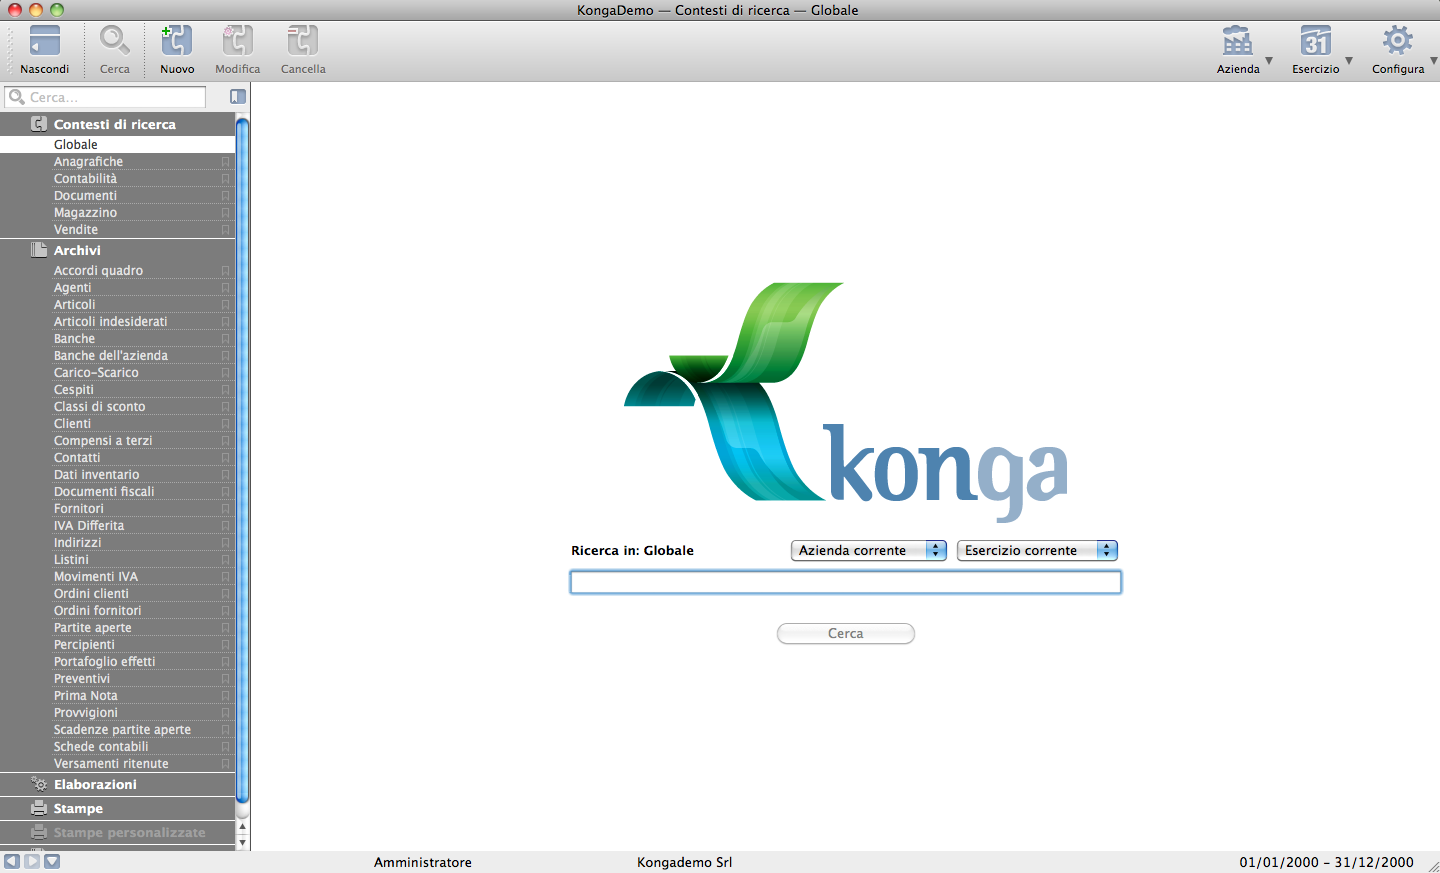Open the Esercizio corrente dropdown

(x=1036, y=551)
